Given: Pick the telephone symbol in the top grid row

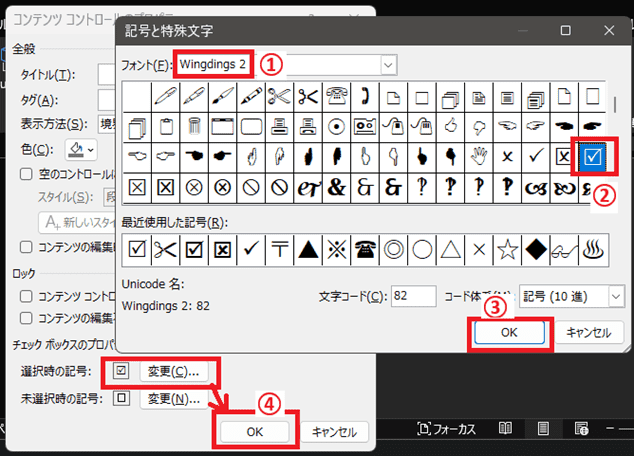Looking at the screenshot, I should tap(337, 97).
